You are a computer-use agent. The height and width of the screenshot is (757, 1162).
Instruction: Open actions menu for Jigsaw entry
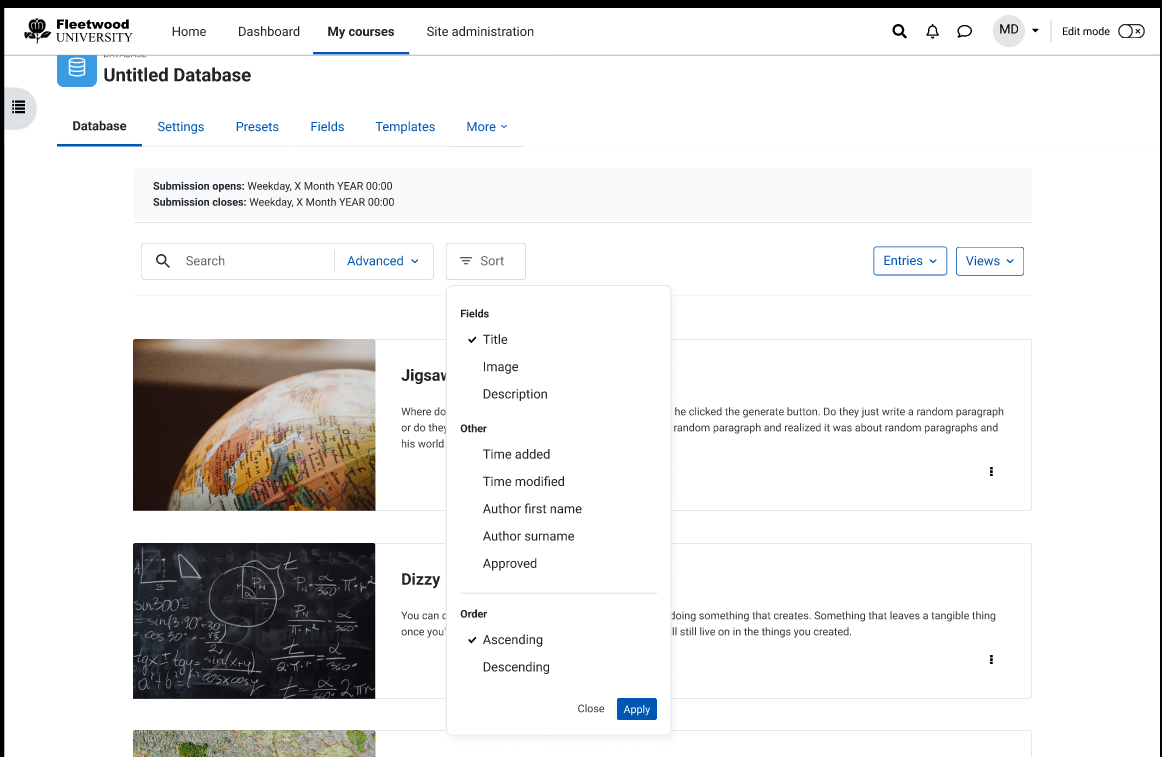click(x=991, y=472)
